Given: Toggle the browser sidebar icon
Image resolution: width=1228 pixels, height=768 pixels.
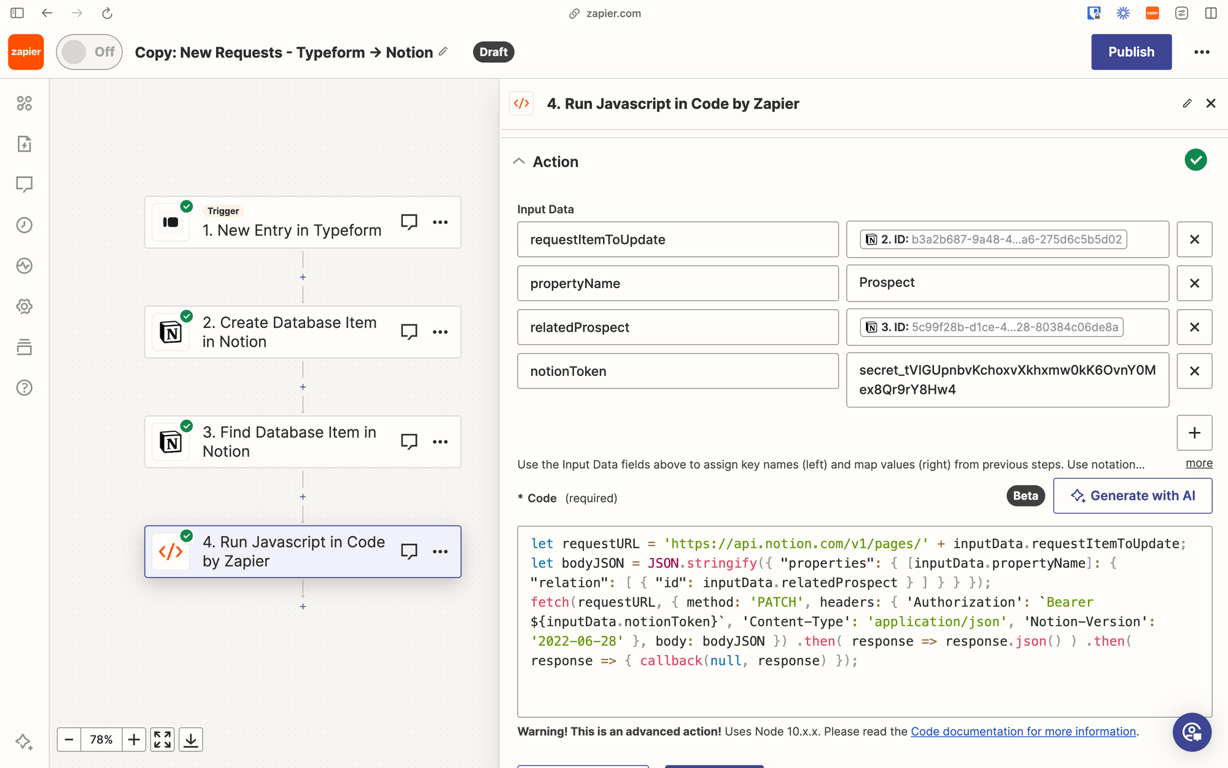Looking at the screenshot, I should 17,14.
